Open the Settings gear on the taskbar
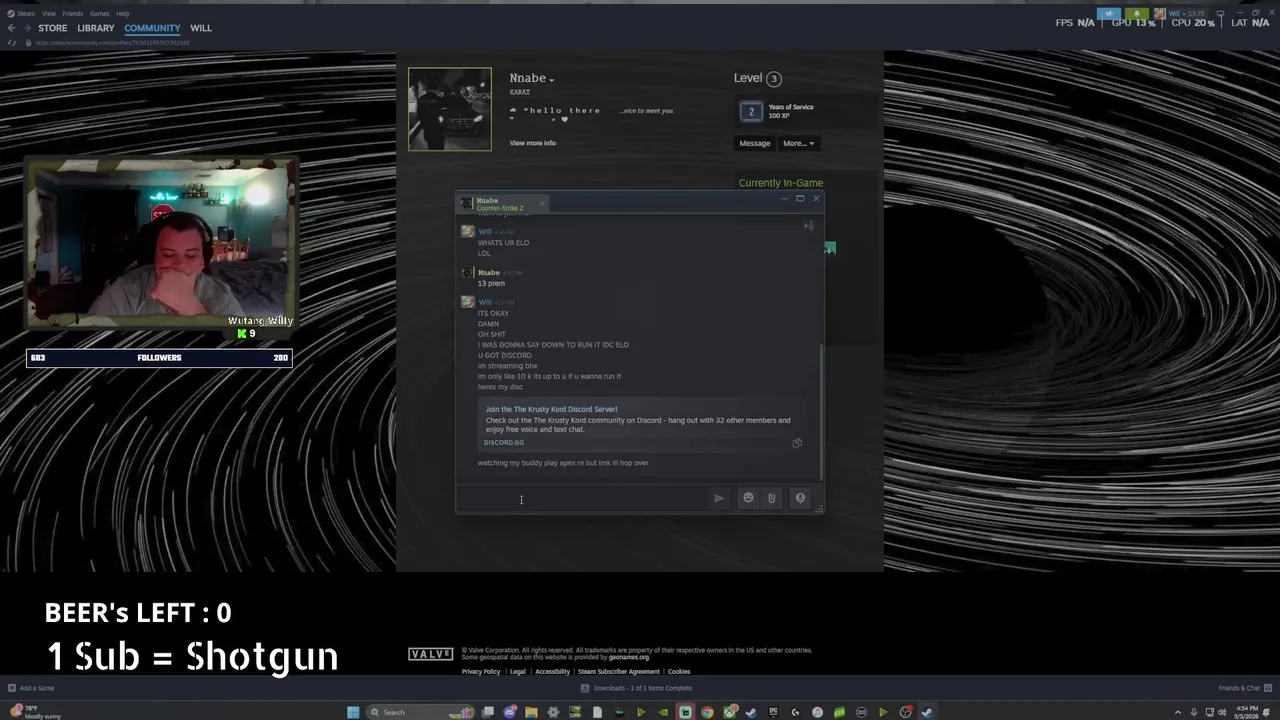The width and height of the screenshot is (1280, 720). point(553,712)
